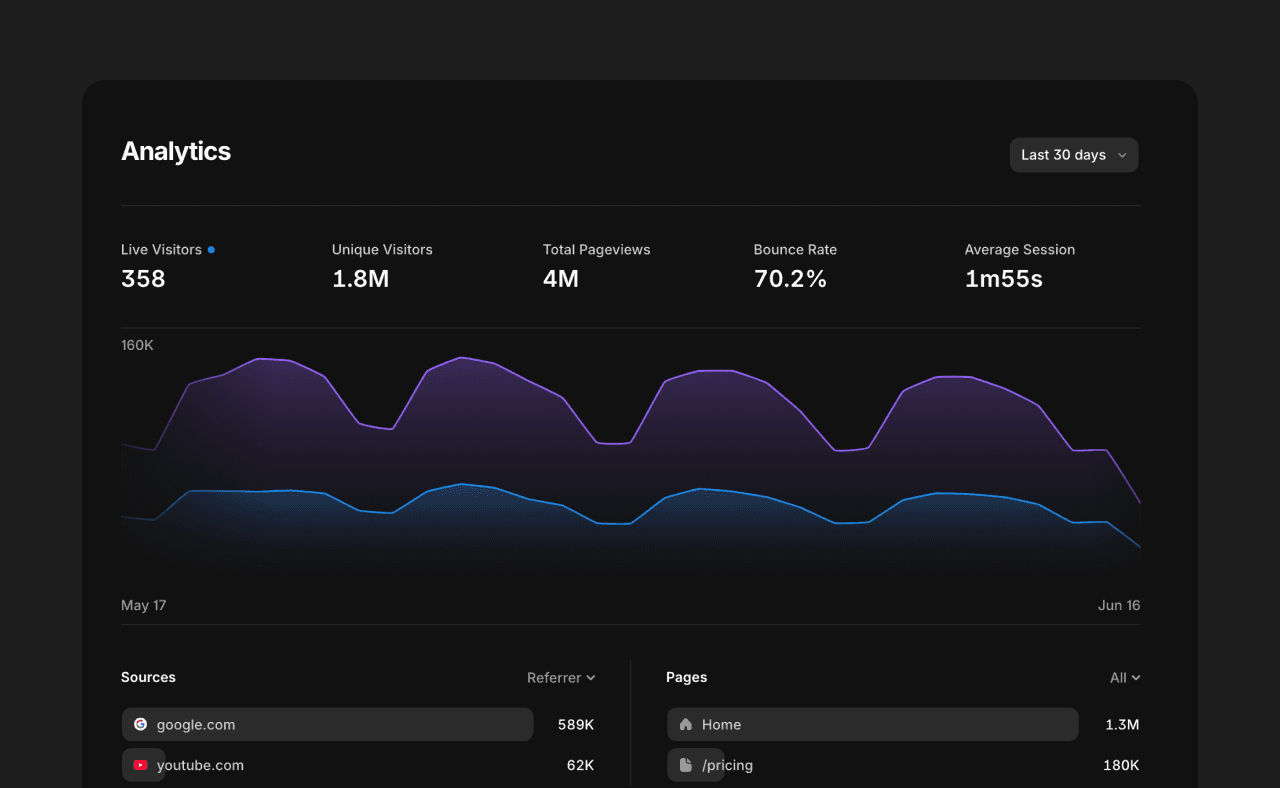Select the google.com source row

click(358, 724)
